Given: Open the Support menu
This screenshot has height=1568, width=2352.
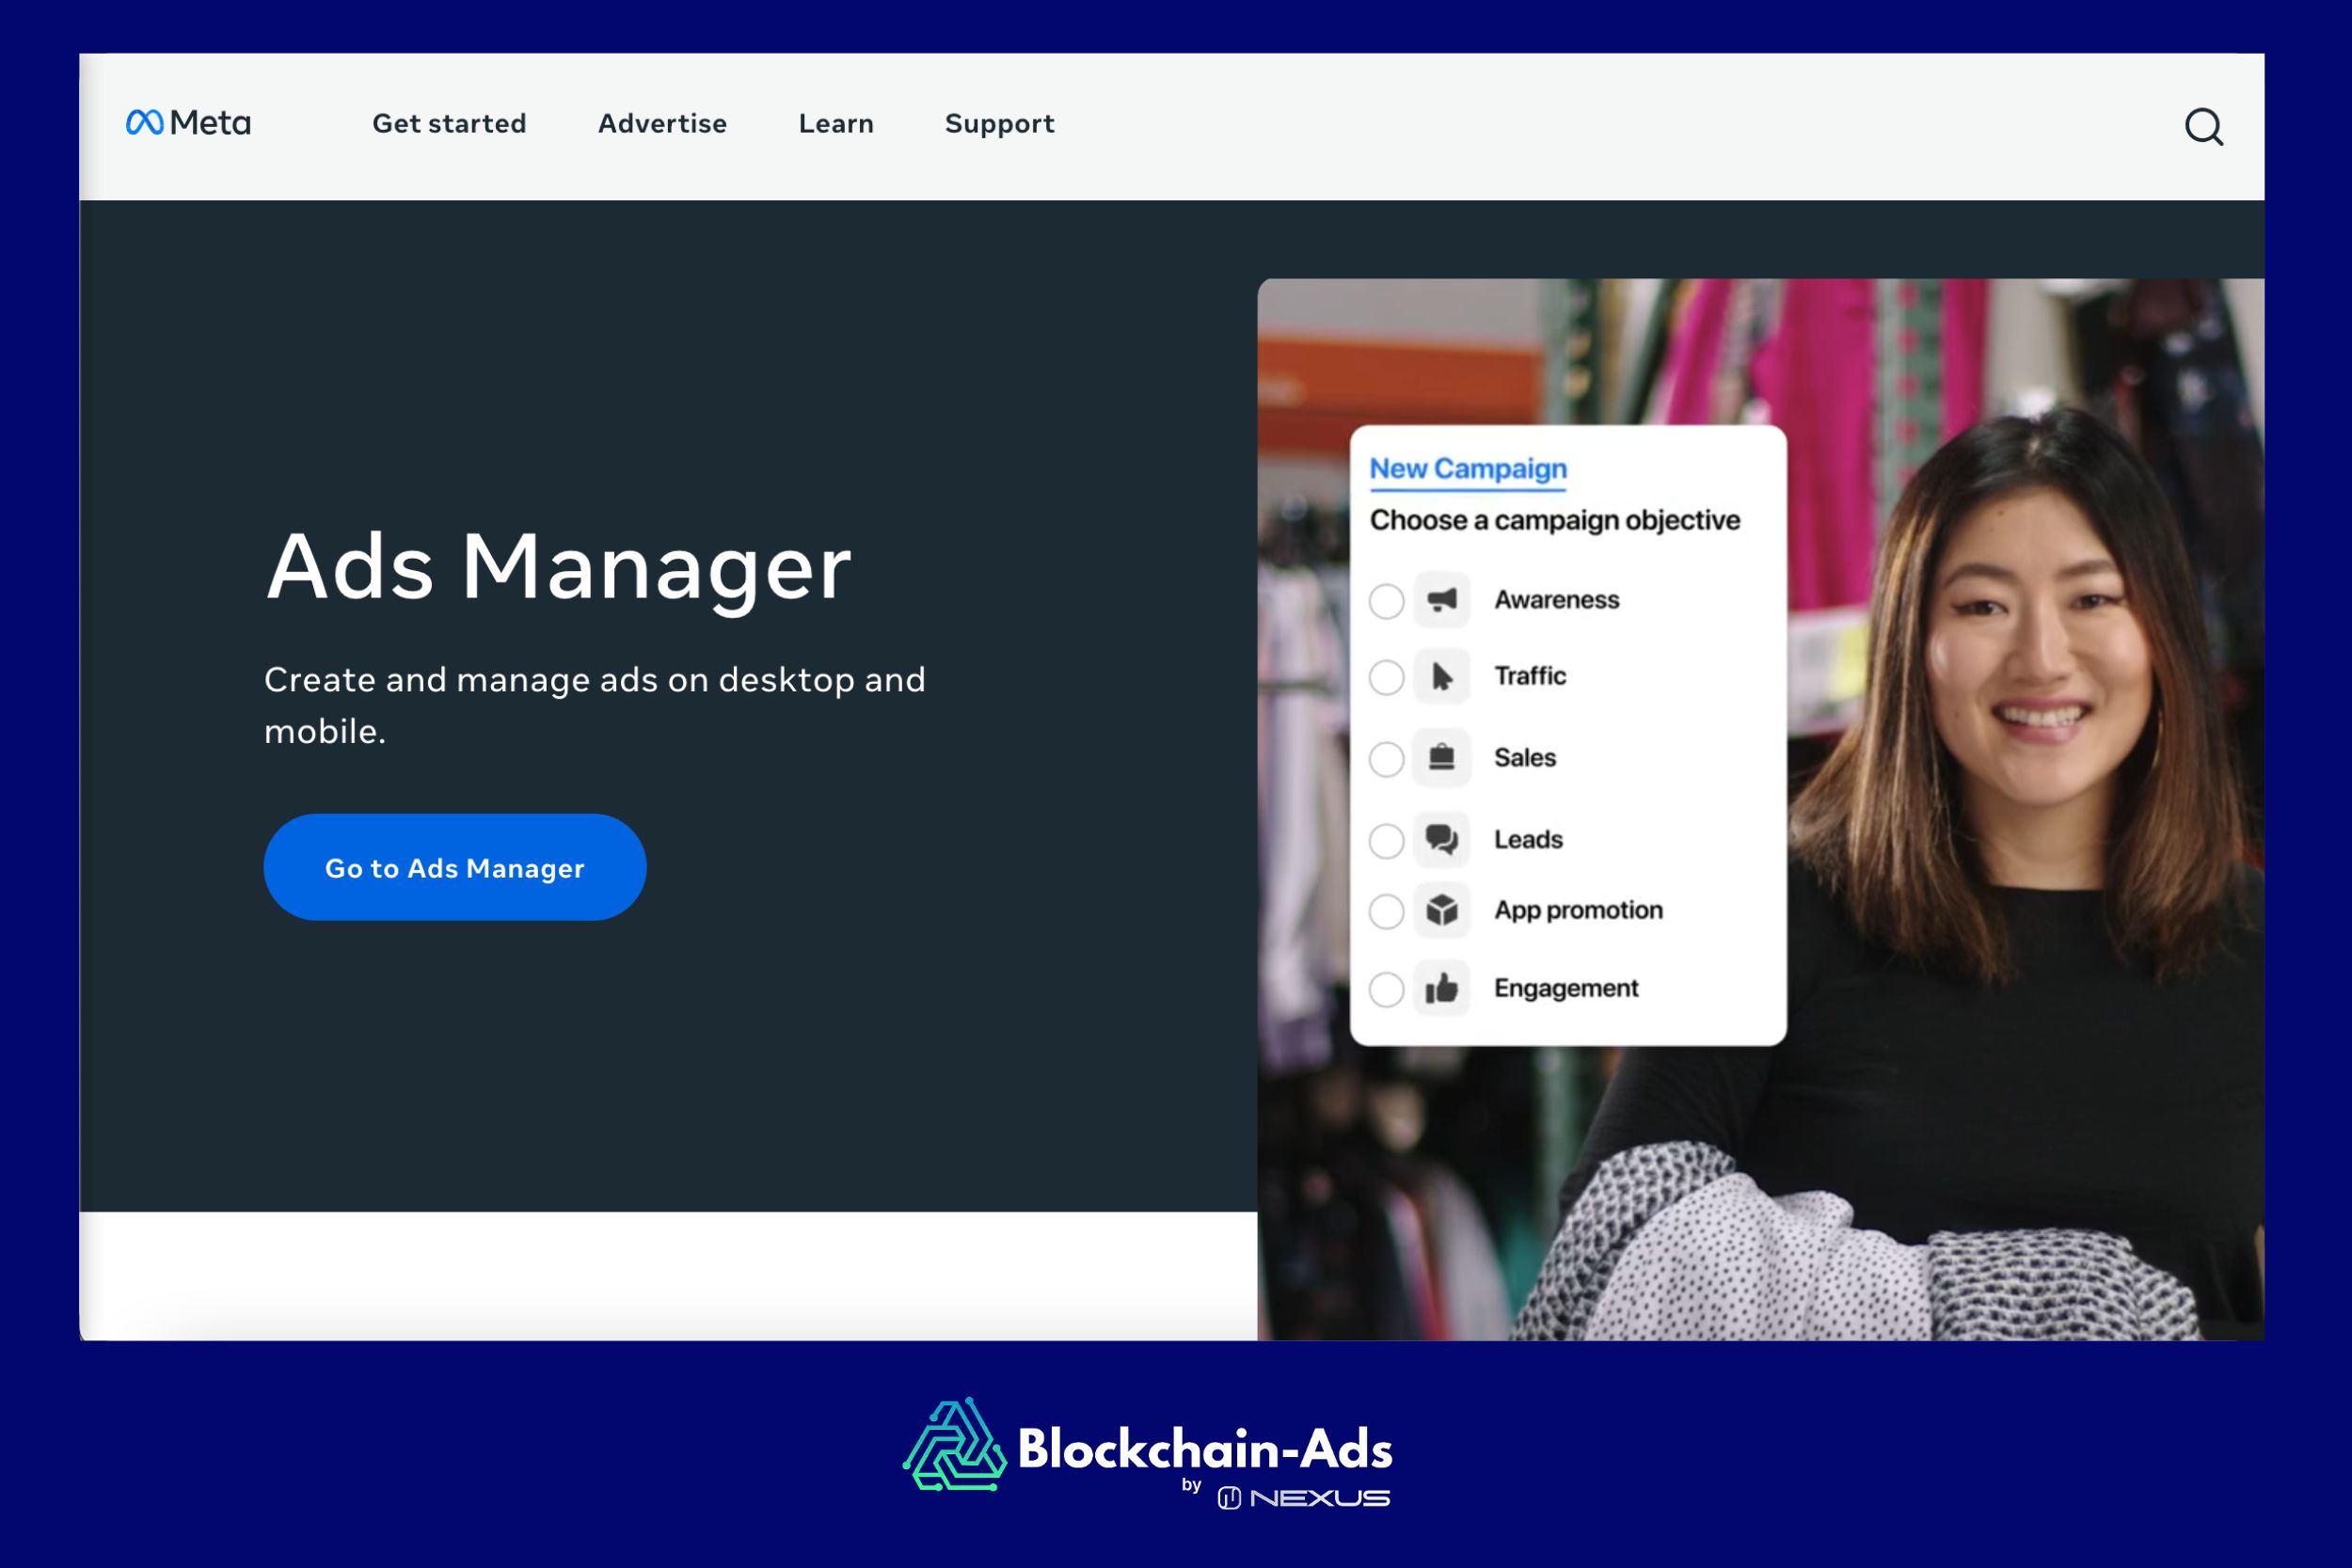Looking at the screenshot, I should coord(999,124).
